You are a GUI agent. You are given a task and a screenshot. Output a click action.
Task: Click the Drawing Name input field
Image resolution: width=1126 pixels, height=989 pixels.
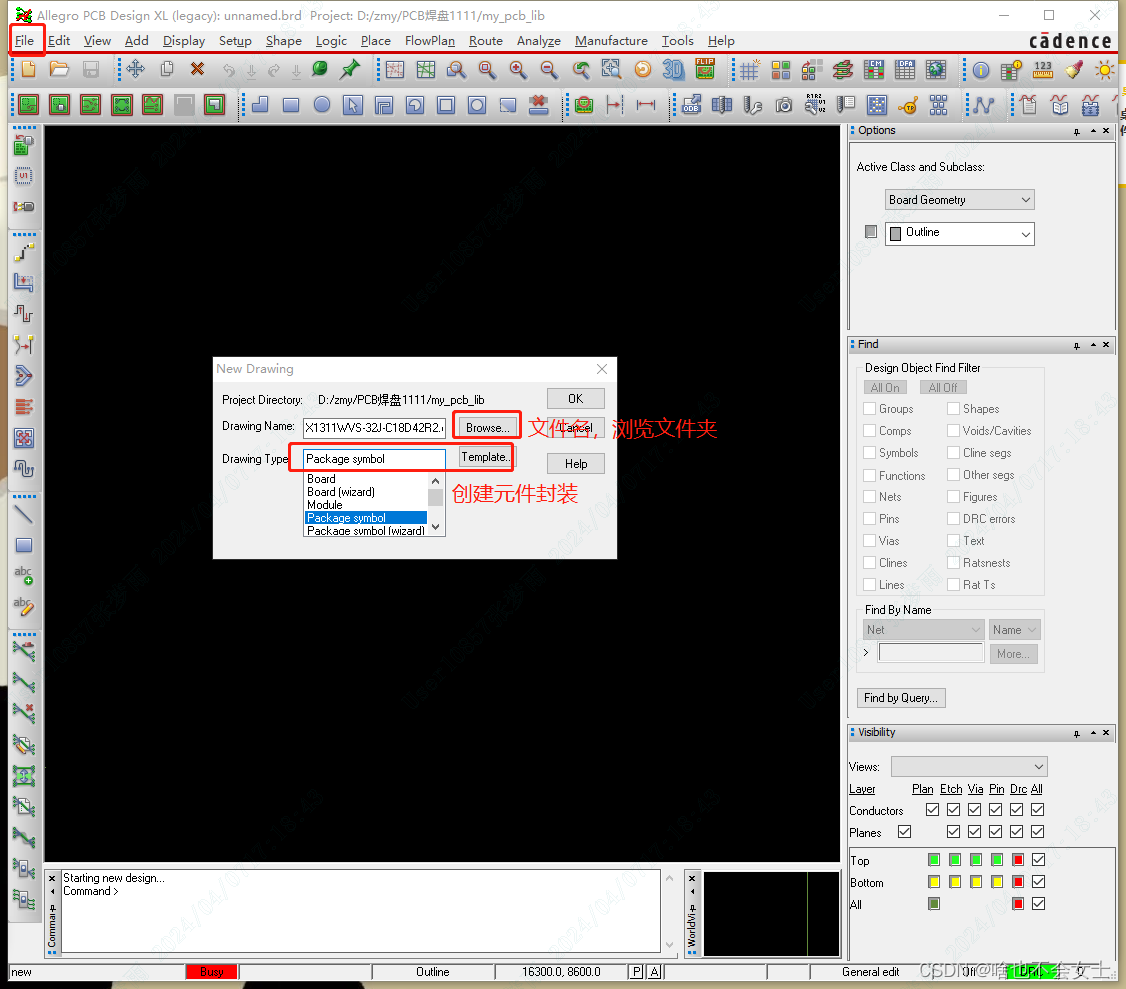pyautogui.click(x=373, y=427)
